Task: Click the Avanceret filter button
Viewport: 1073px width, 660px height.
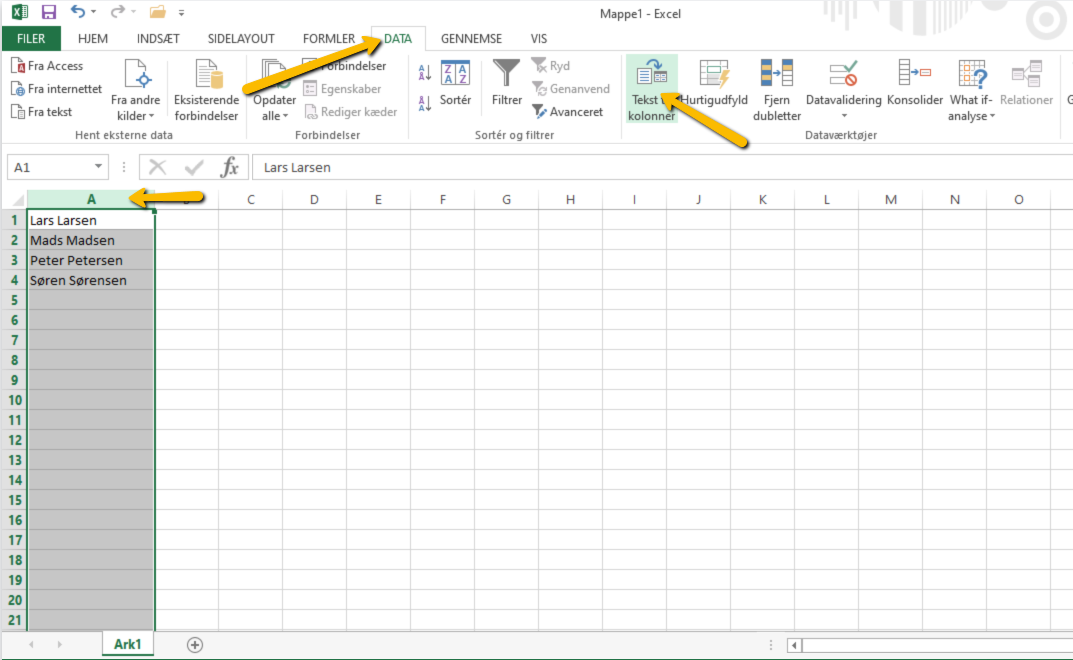Action: (x=568, y=112)
